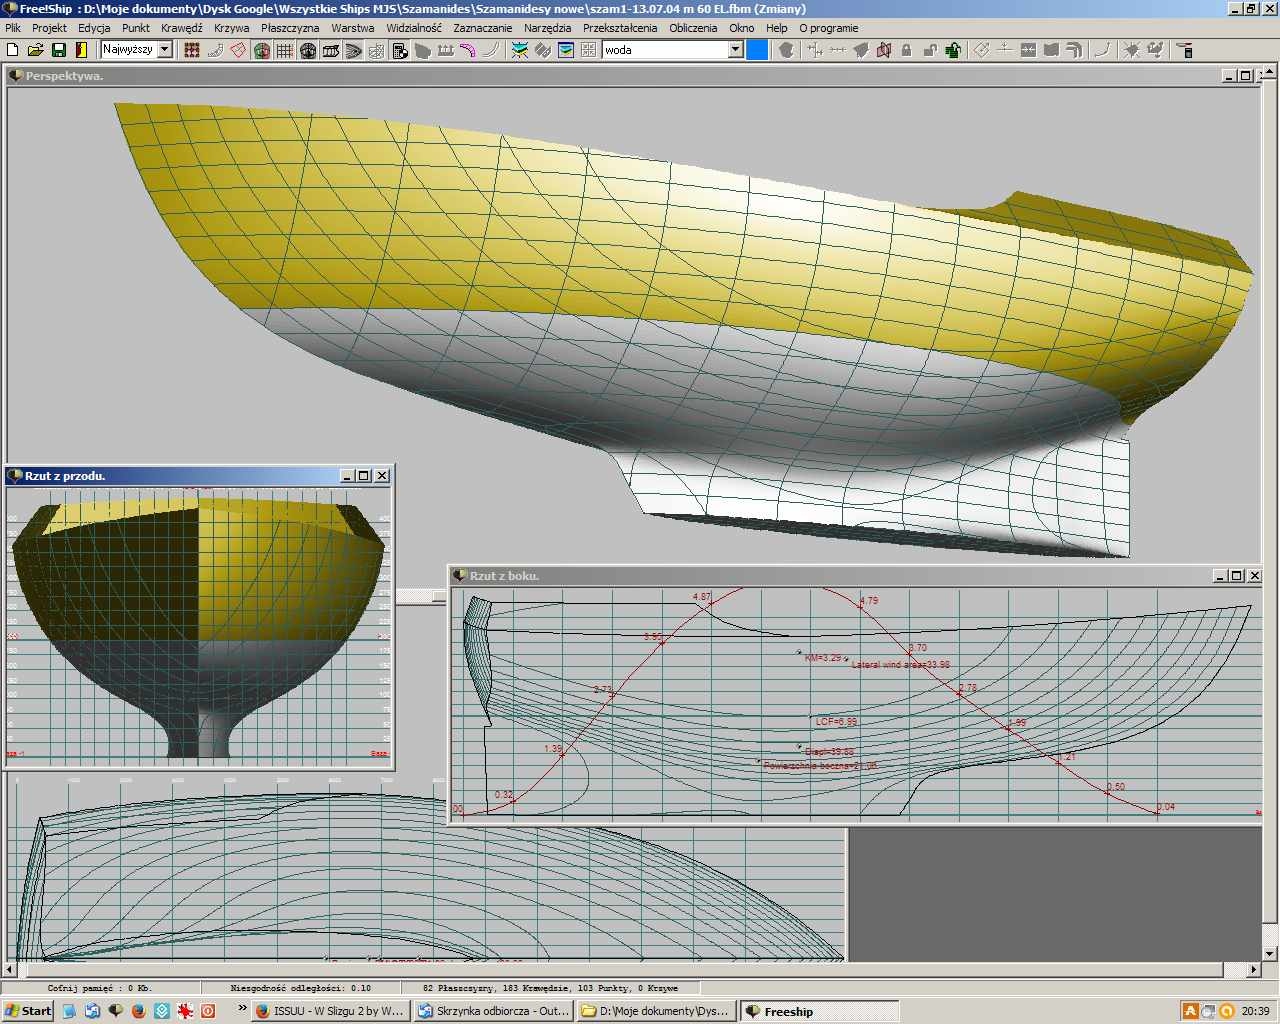The image size is (1280, 1024).
Task: Click the taskbar overflow chevron beside quick launch
Action: pyautogui.click(x=242, y=1010)
